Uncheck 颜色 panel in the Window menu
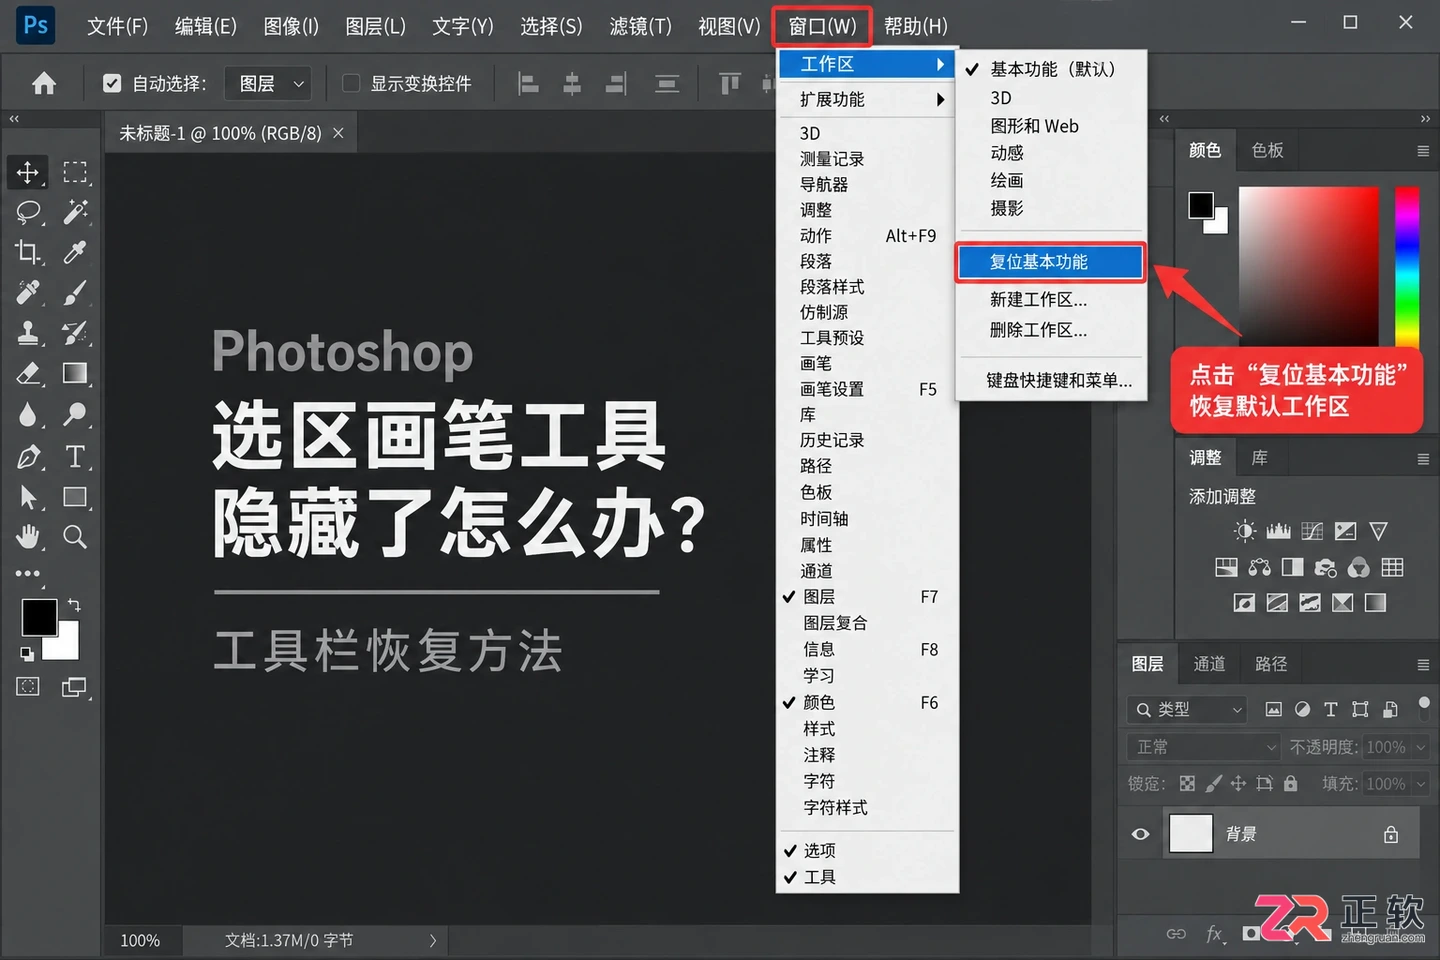 pos(868,702)
